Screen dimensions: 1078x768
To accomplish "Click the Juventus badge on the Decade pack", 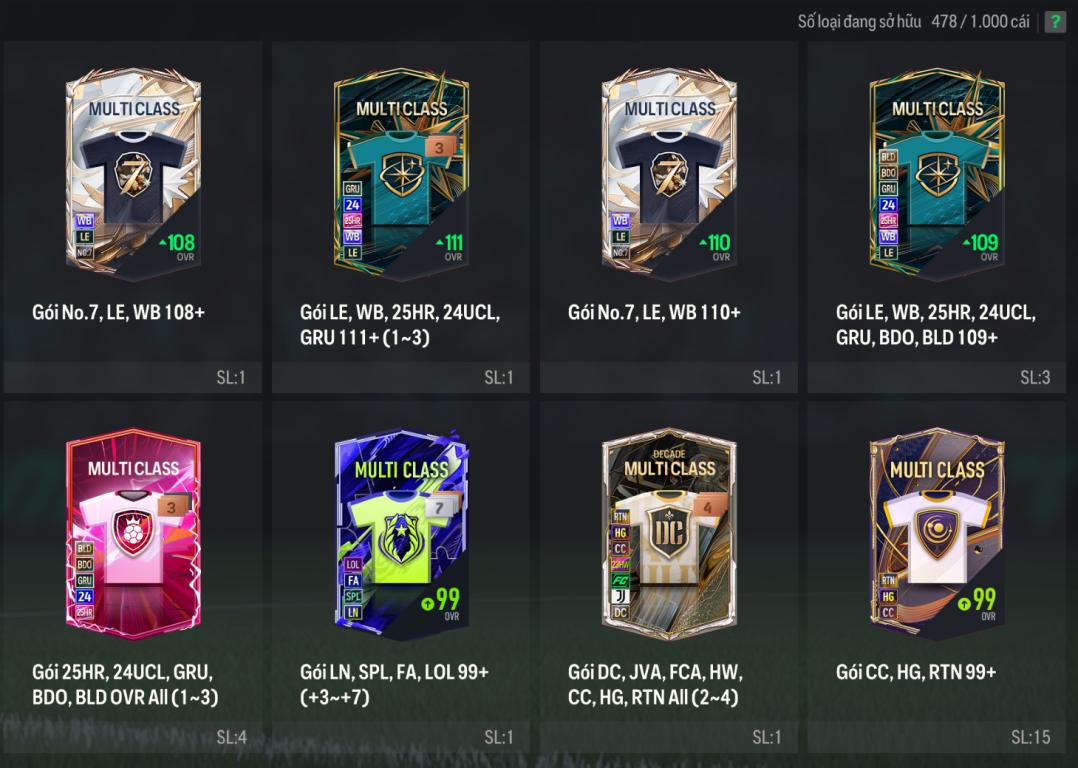I will pyautogui.click(x=620, y=596).
